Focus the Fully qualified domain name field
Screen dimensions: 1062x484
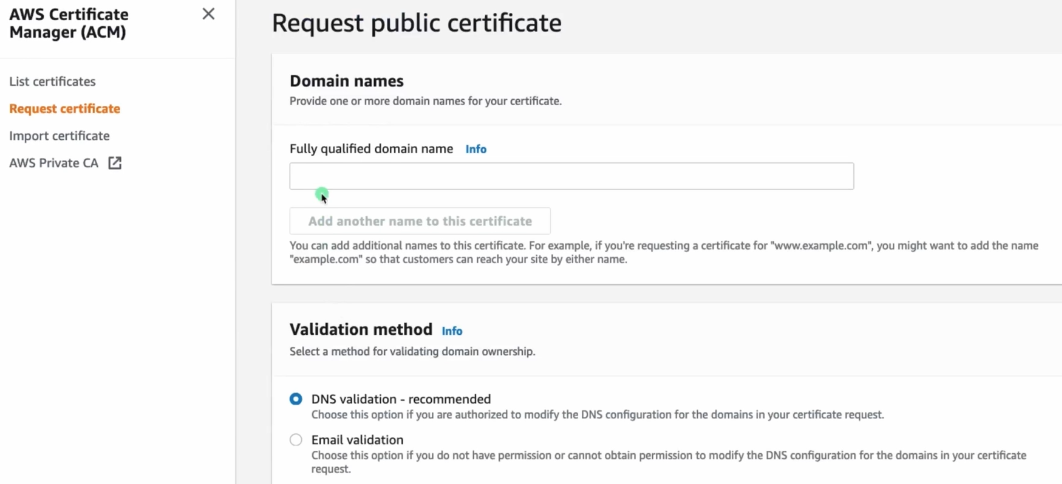(x=571, y=176)
